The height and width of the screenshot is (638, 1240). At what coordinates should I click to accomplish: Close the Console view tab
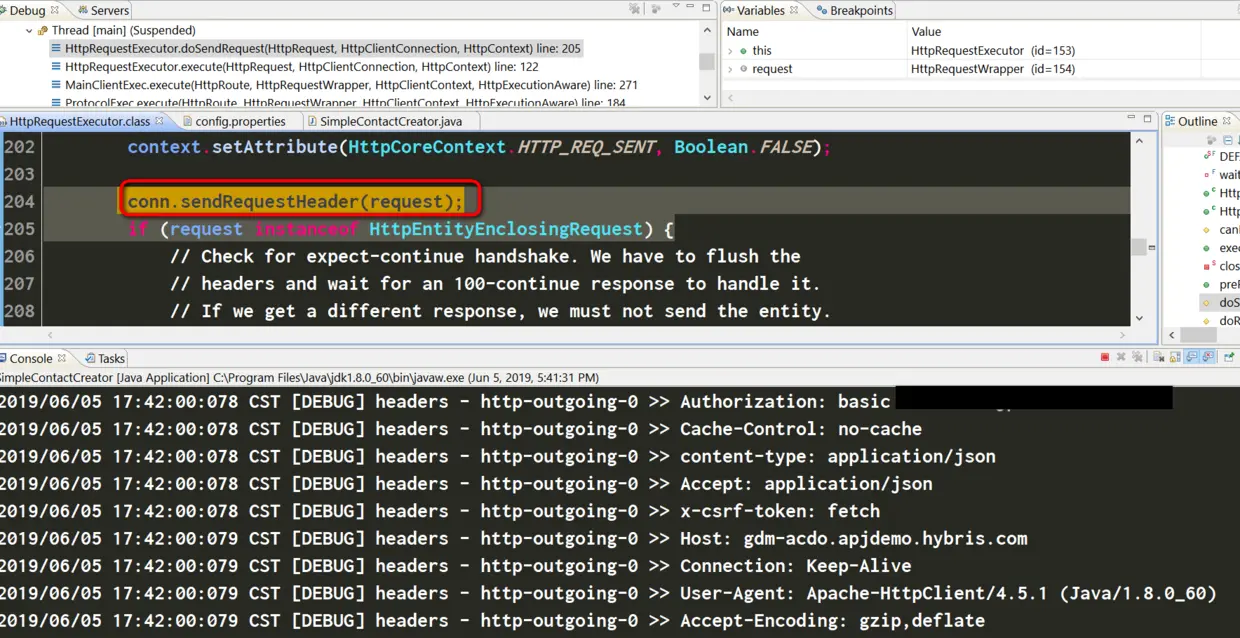tap(61, 357)
